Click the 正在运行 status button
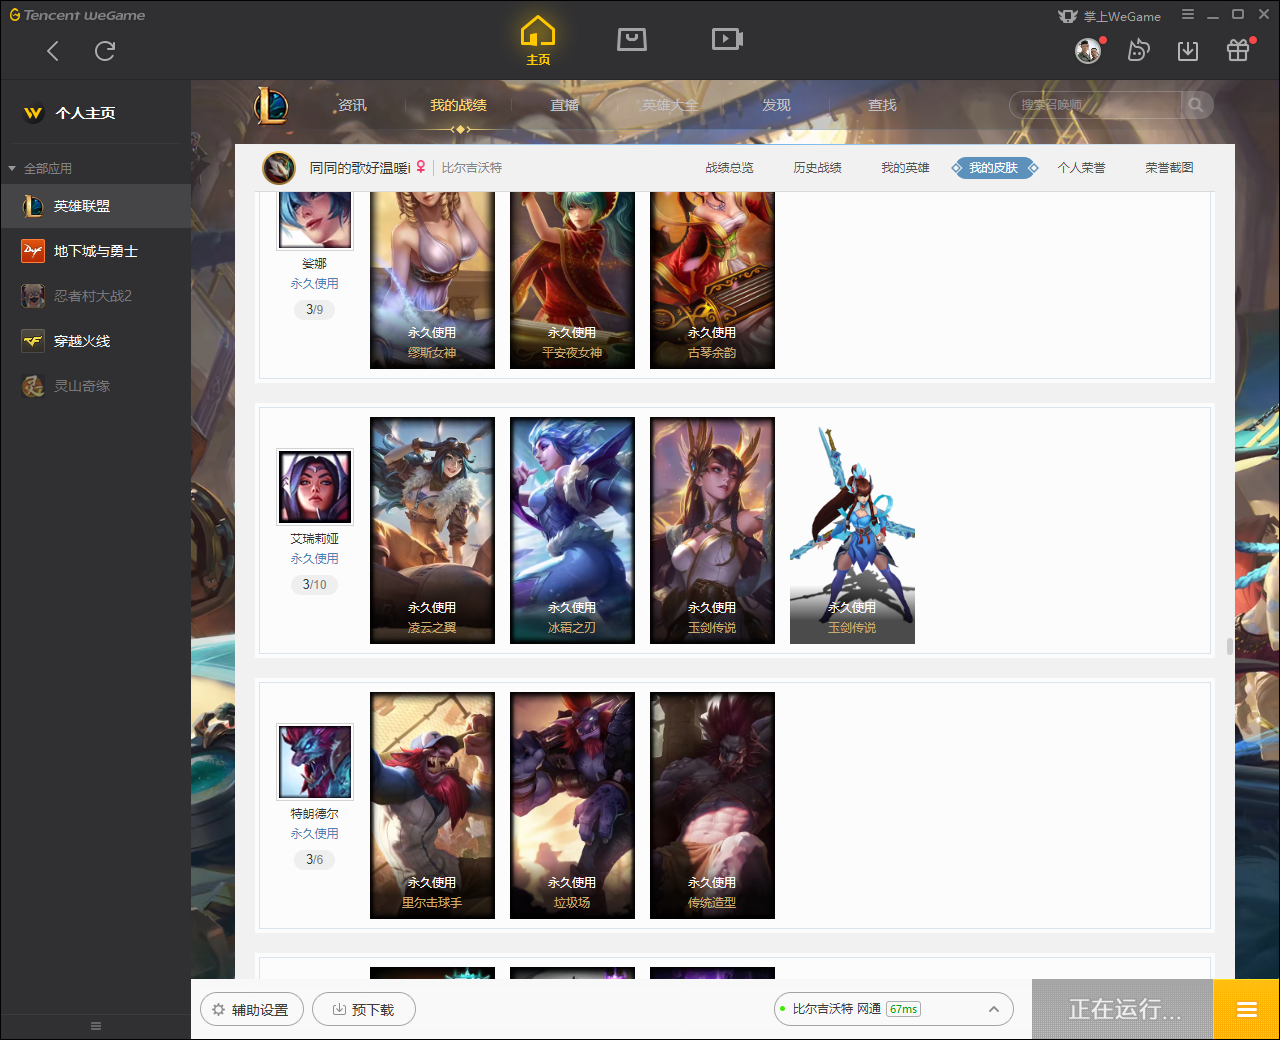The width and height of the screenshot is (1280, 1040). [x=1123, y=1009]
